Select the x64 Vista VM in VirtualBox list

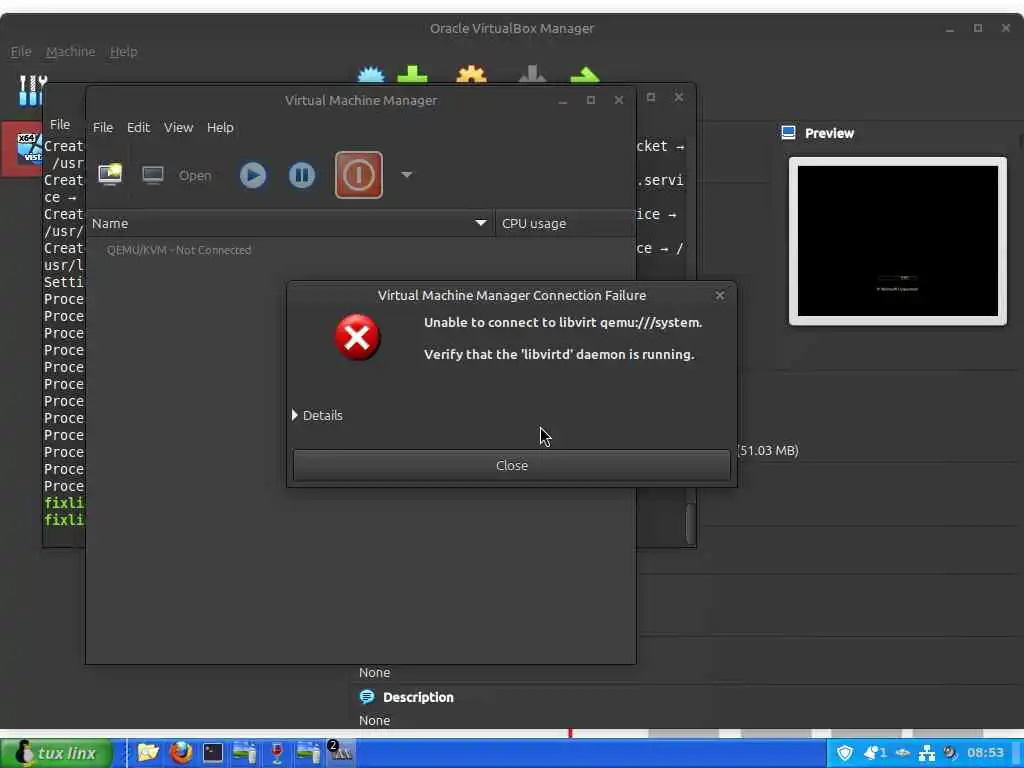[x=22, y=149]
